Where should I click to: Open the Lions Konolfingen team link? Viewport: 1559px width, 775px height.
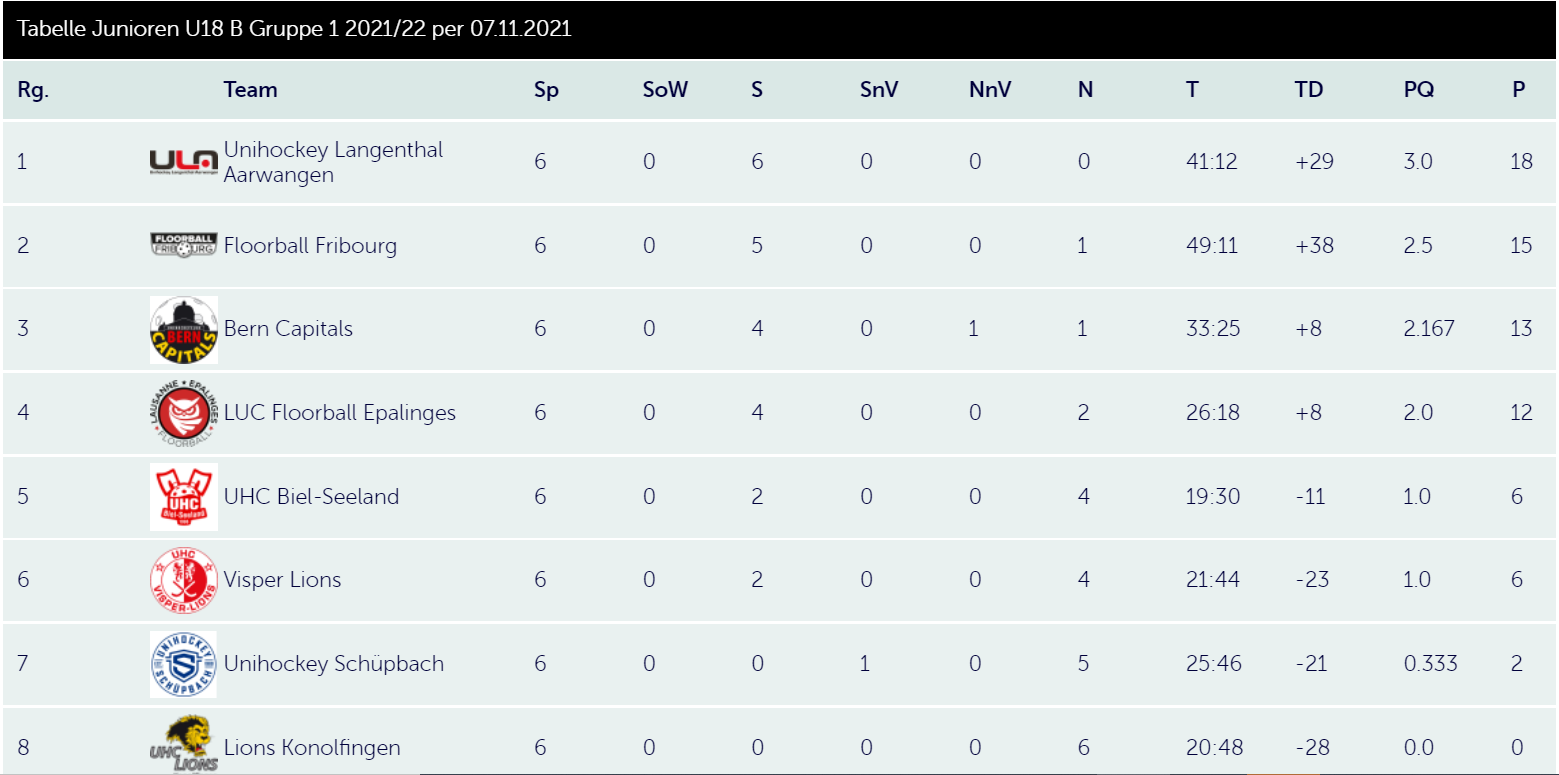[x=312, y=747]
